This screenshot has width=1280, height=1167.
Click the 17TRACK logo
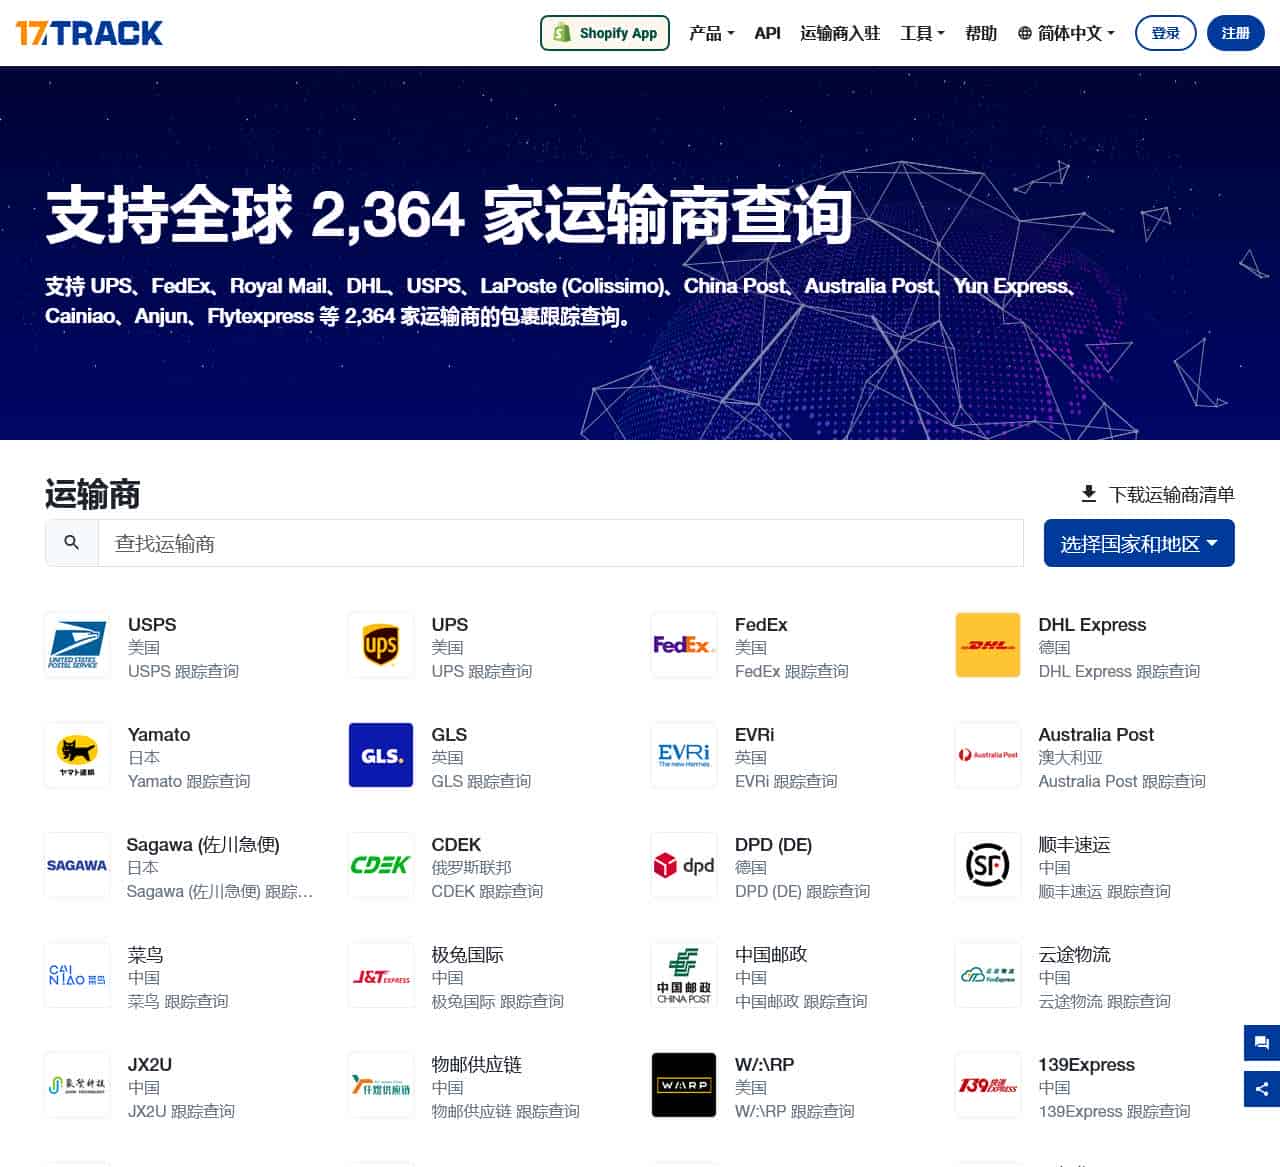tap(89, 33)
